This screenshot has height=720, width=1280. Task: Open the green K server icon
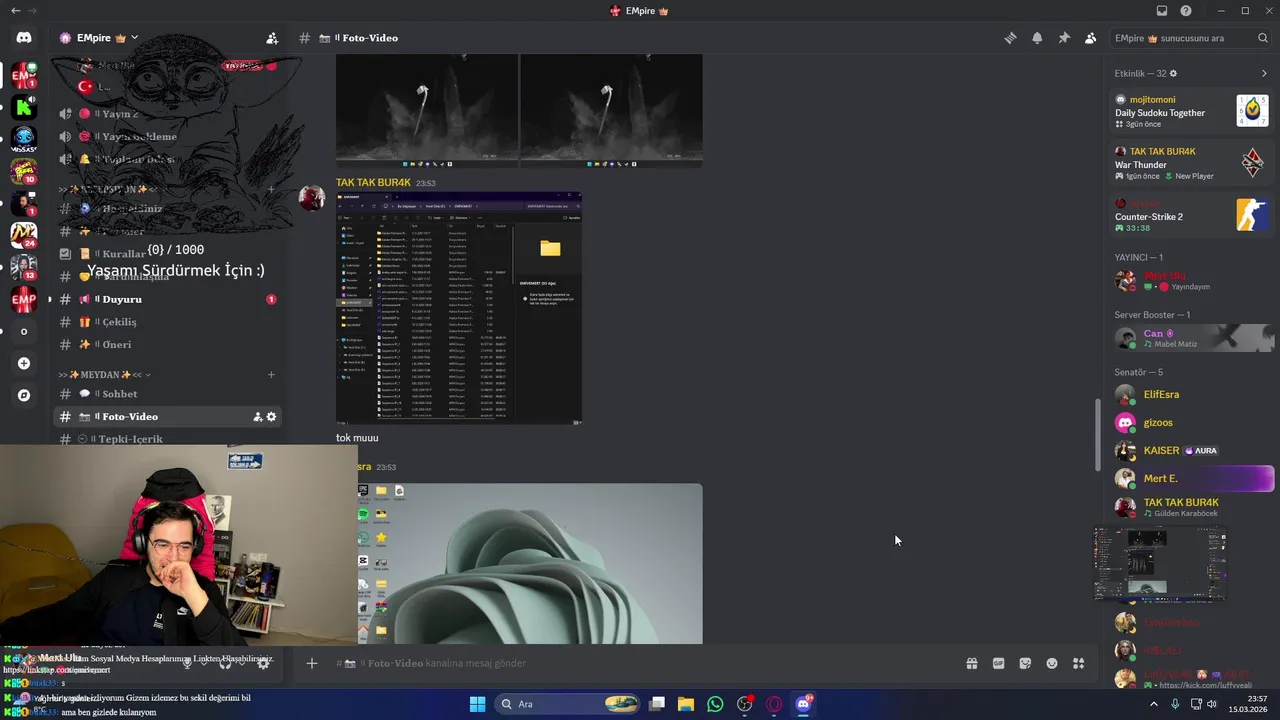24,105
